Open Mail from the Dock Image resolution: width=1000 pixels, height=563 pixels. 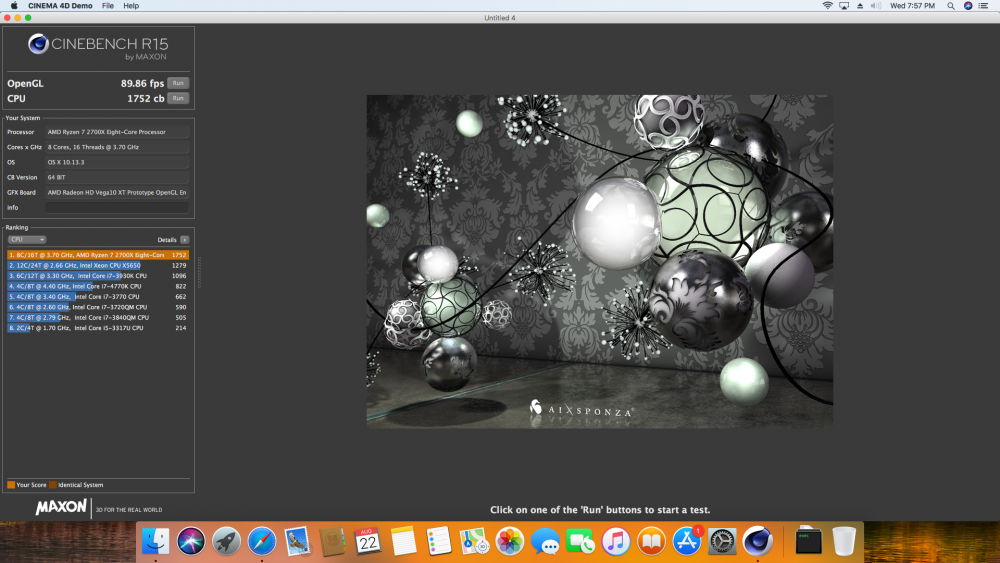click(297, 541)
